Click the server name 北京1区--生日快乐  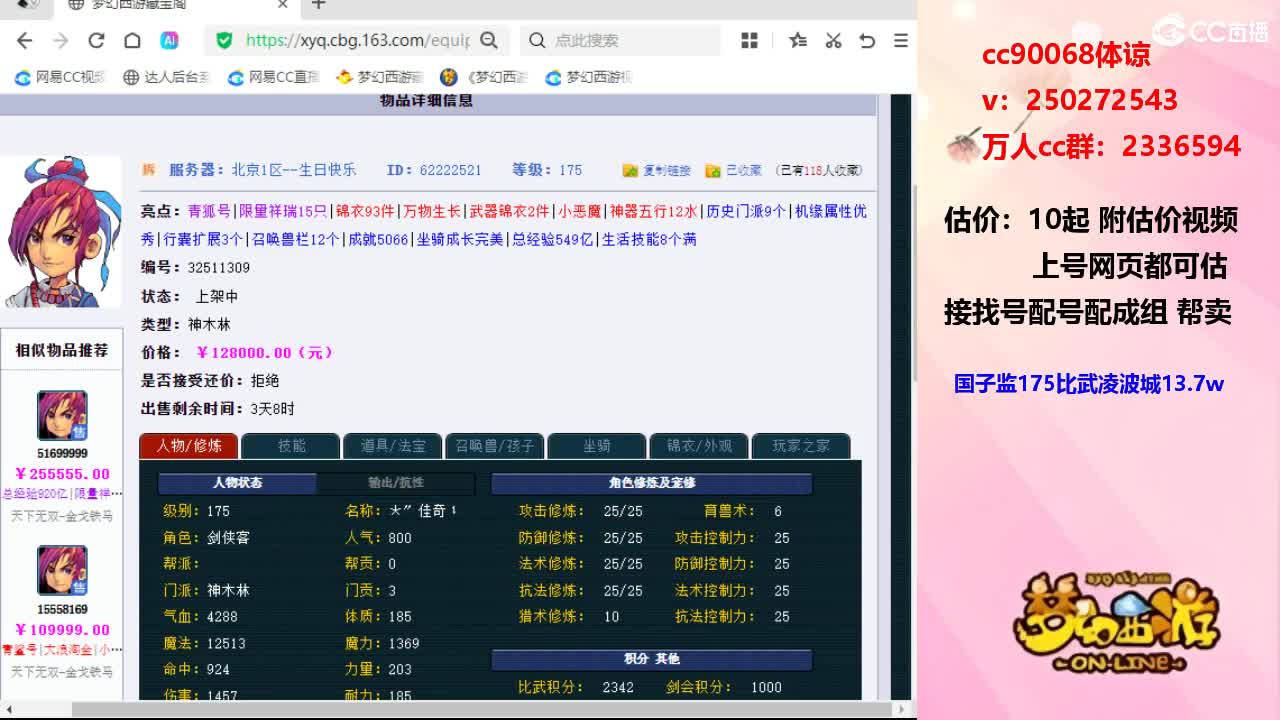[x=294, y=170]
